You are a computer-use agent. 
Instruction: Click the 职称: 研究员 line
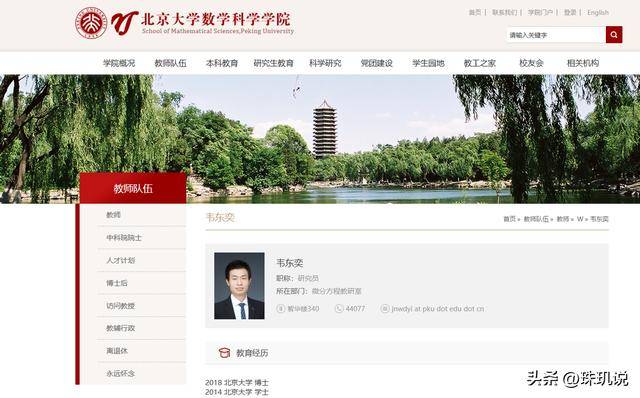(x=297, y=278)
